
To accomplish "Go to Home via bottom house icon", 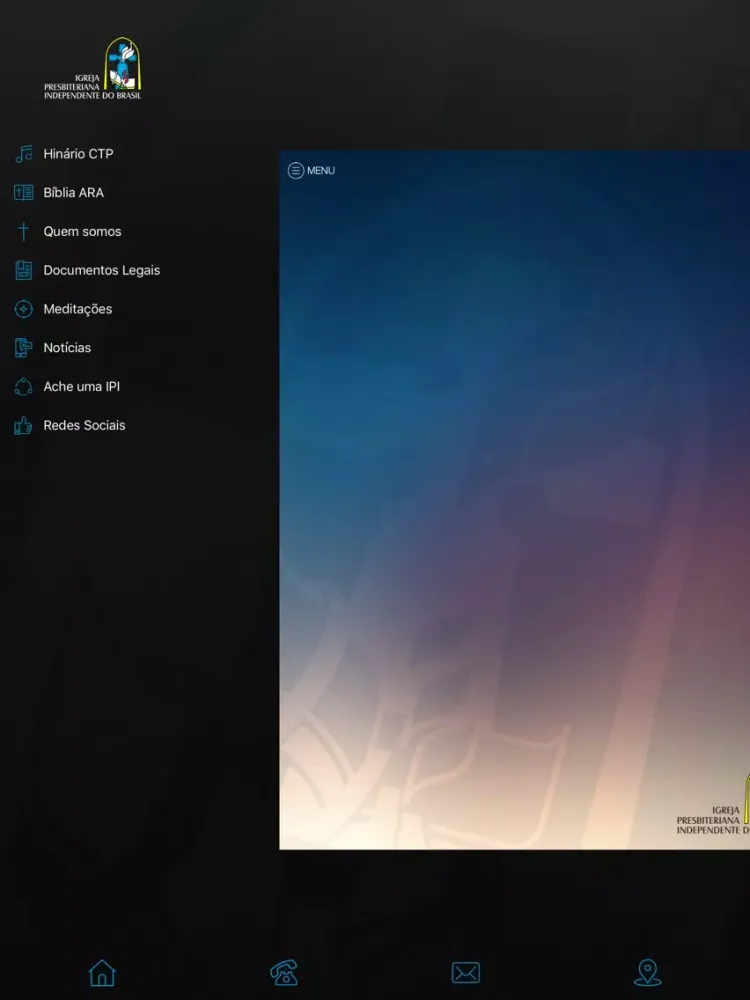I will pyautogui.click(x=102, y=973).
